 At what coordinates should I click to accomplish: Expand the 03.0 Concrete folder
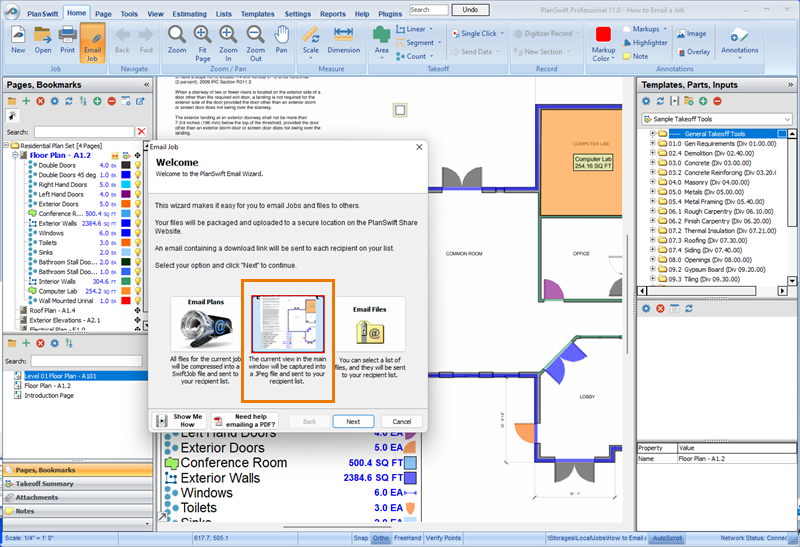point(653,163)
